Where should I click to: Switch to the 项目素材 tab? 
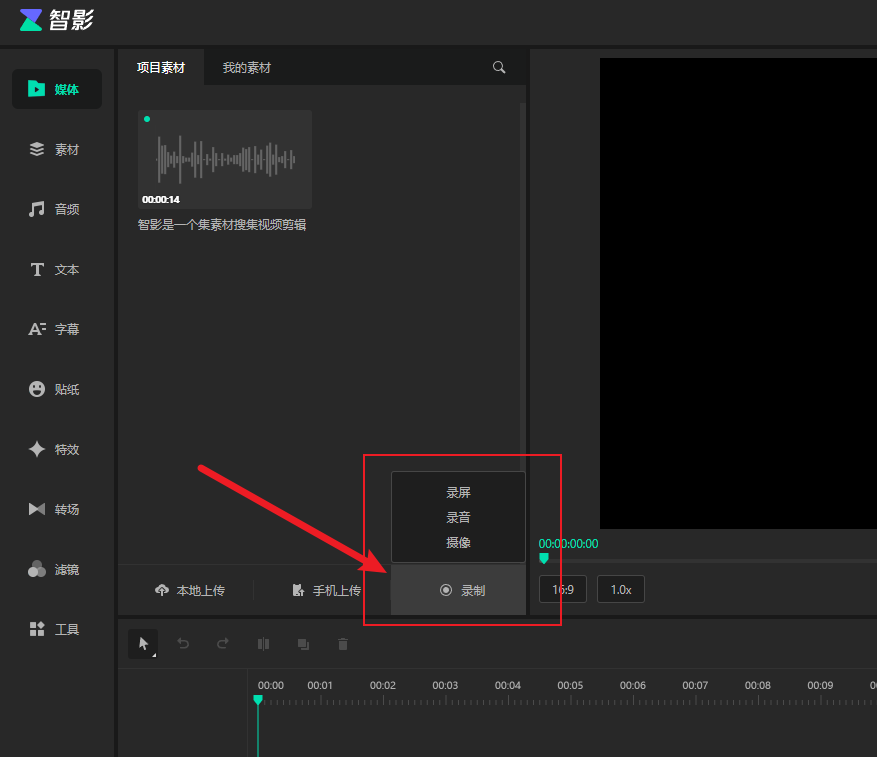[x=161, y=68]
